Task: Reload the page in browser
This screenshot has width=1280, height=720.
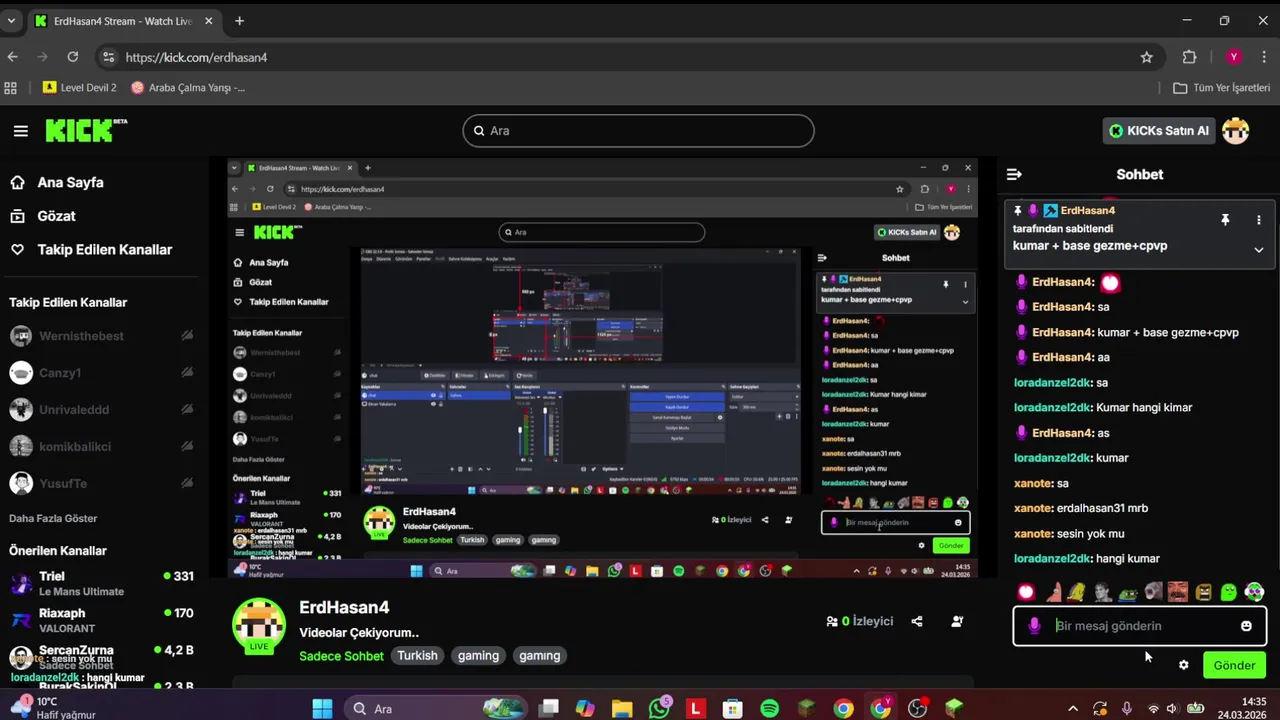Action: tap(73, 57)
